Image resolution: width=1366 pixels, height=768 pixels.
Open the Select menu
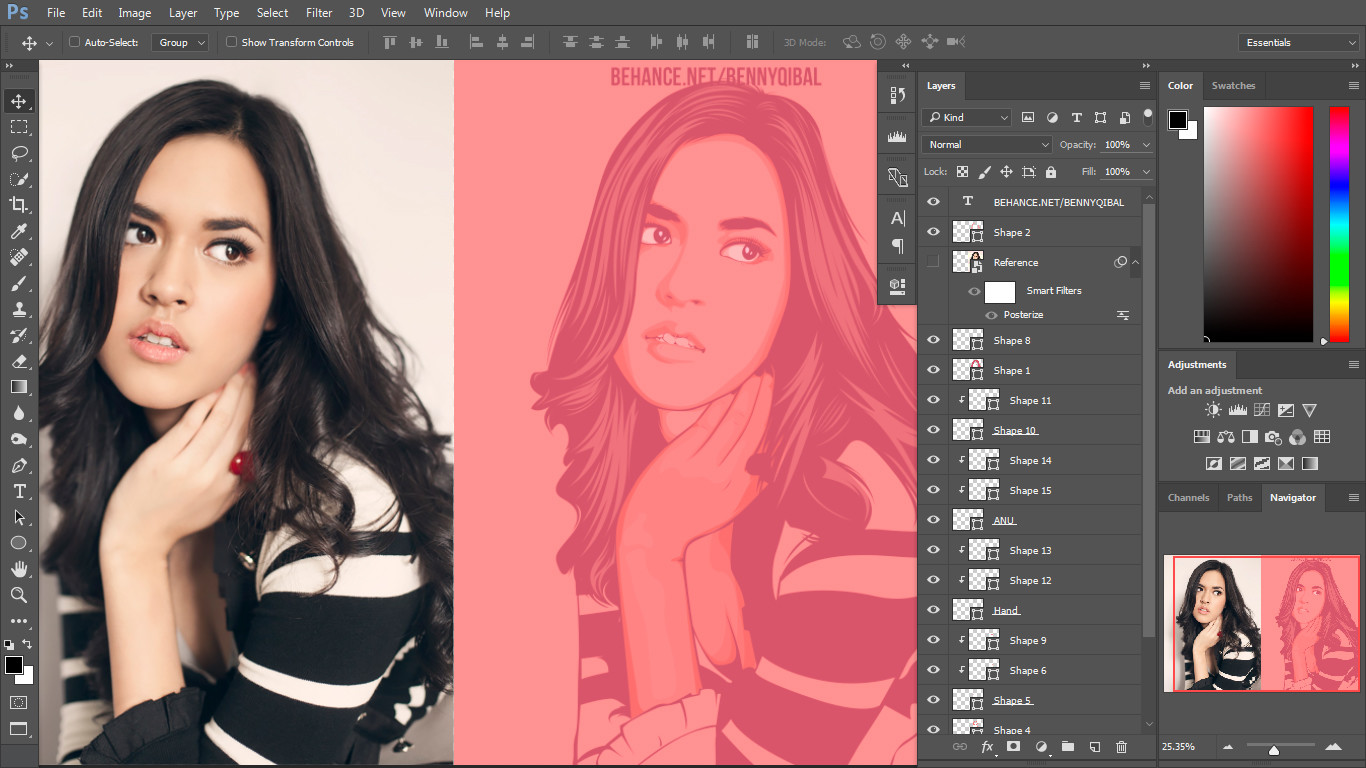click(272, 13)
